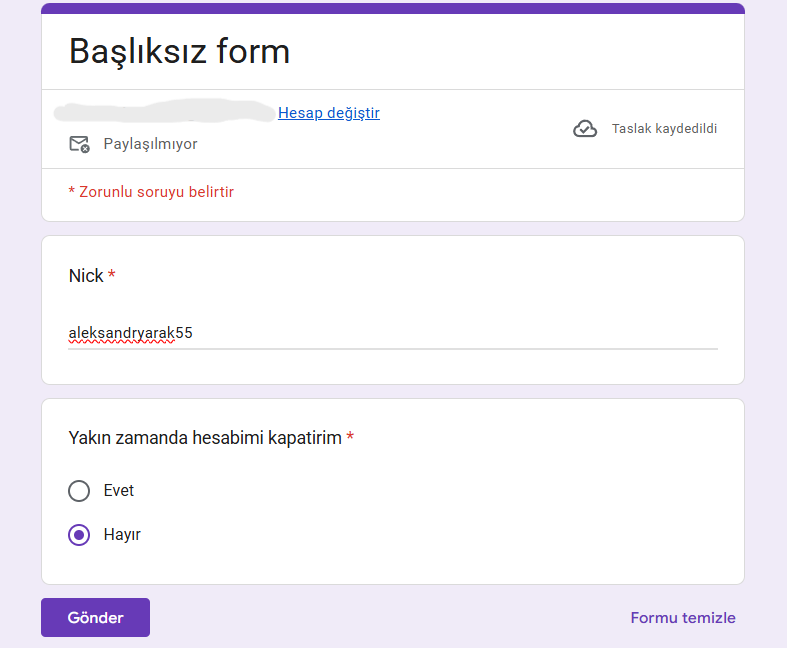
Task: Click the blurred account email address
Action: [165, 111]
